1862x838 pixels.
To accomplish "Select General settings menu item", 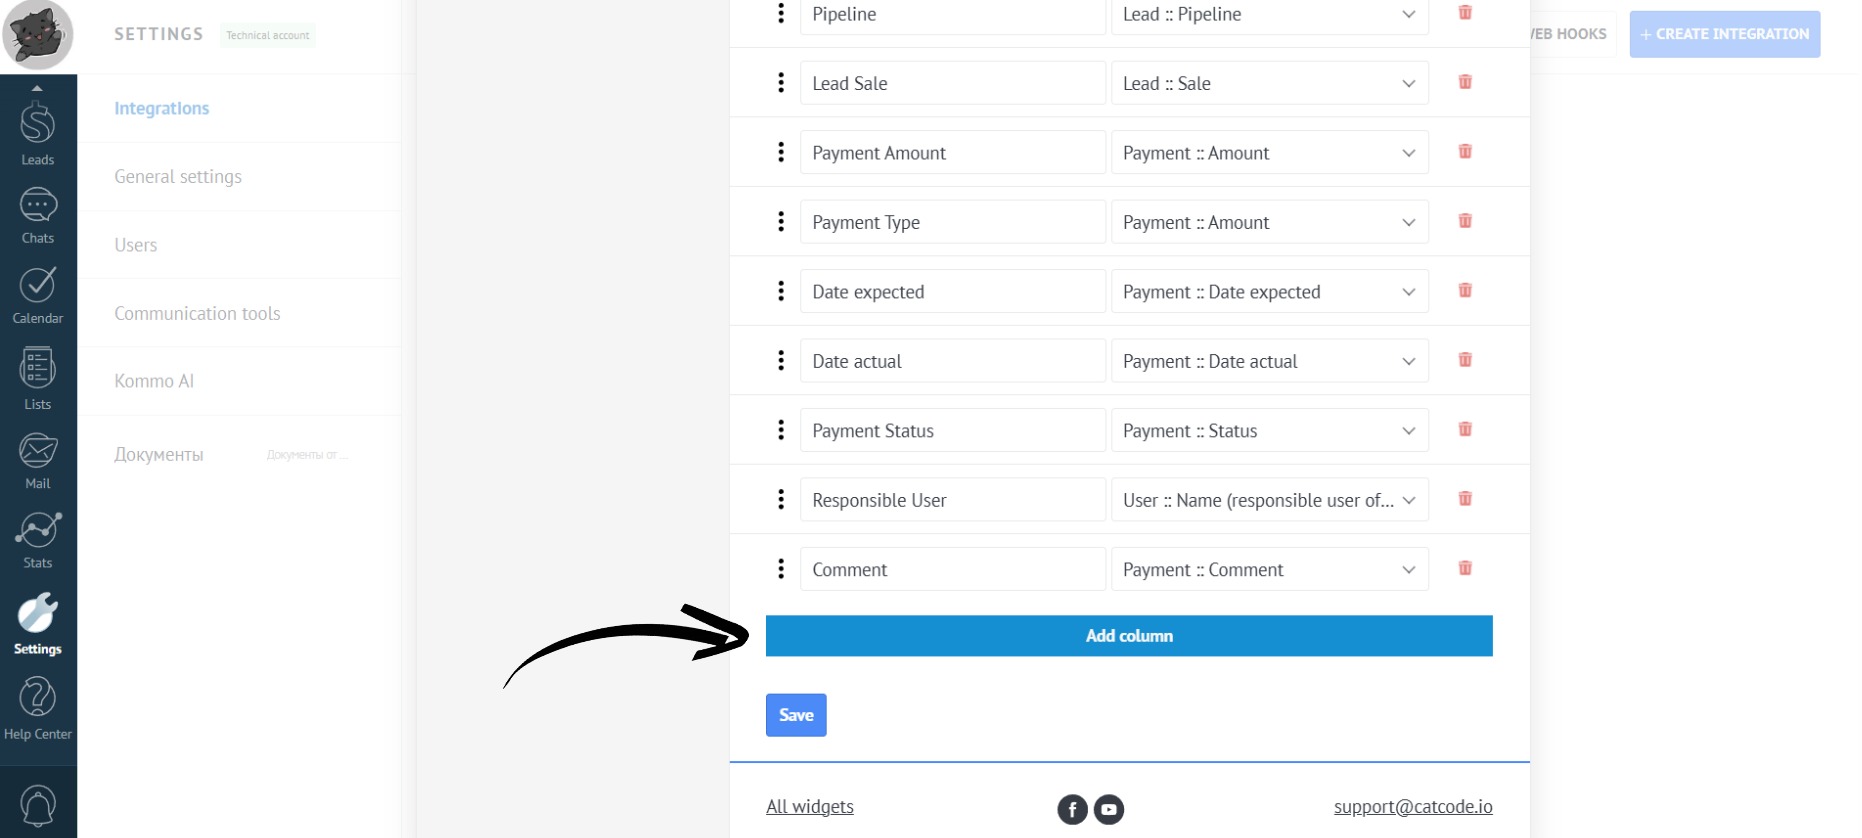I will tap(178, 177).
